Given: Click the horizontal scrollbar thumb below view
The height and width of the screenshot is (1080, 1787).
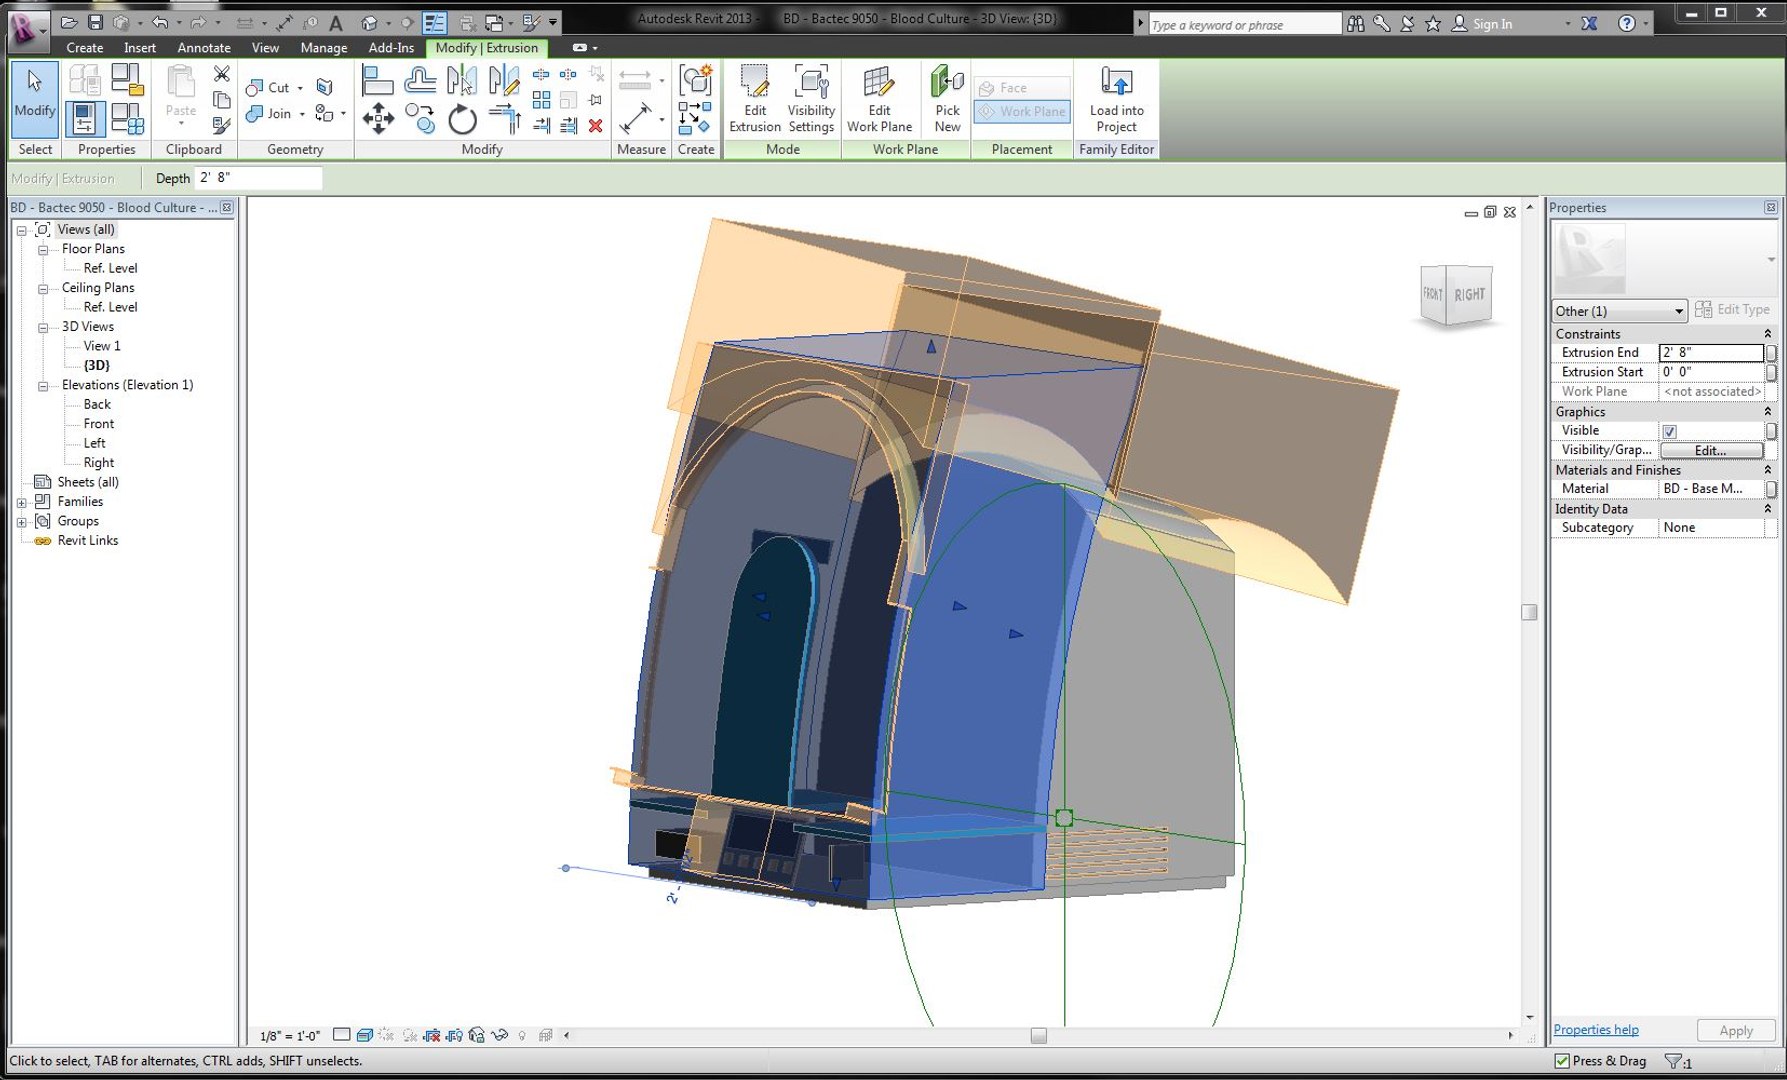Looking at the screenshot, I should [1039, 1036].
